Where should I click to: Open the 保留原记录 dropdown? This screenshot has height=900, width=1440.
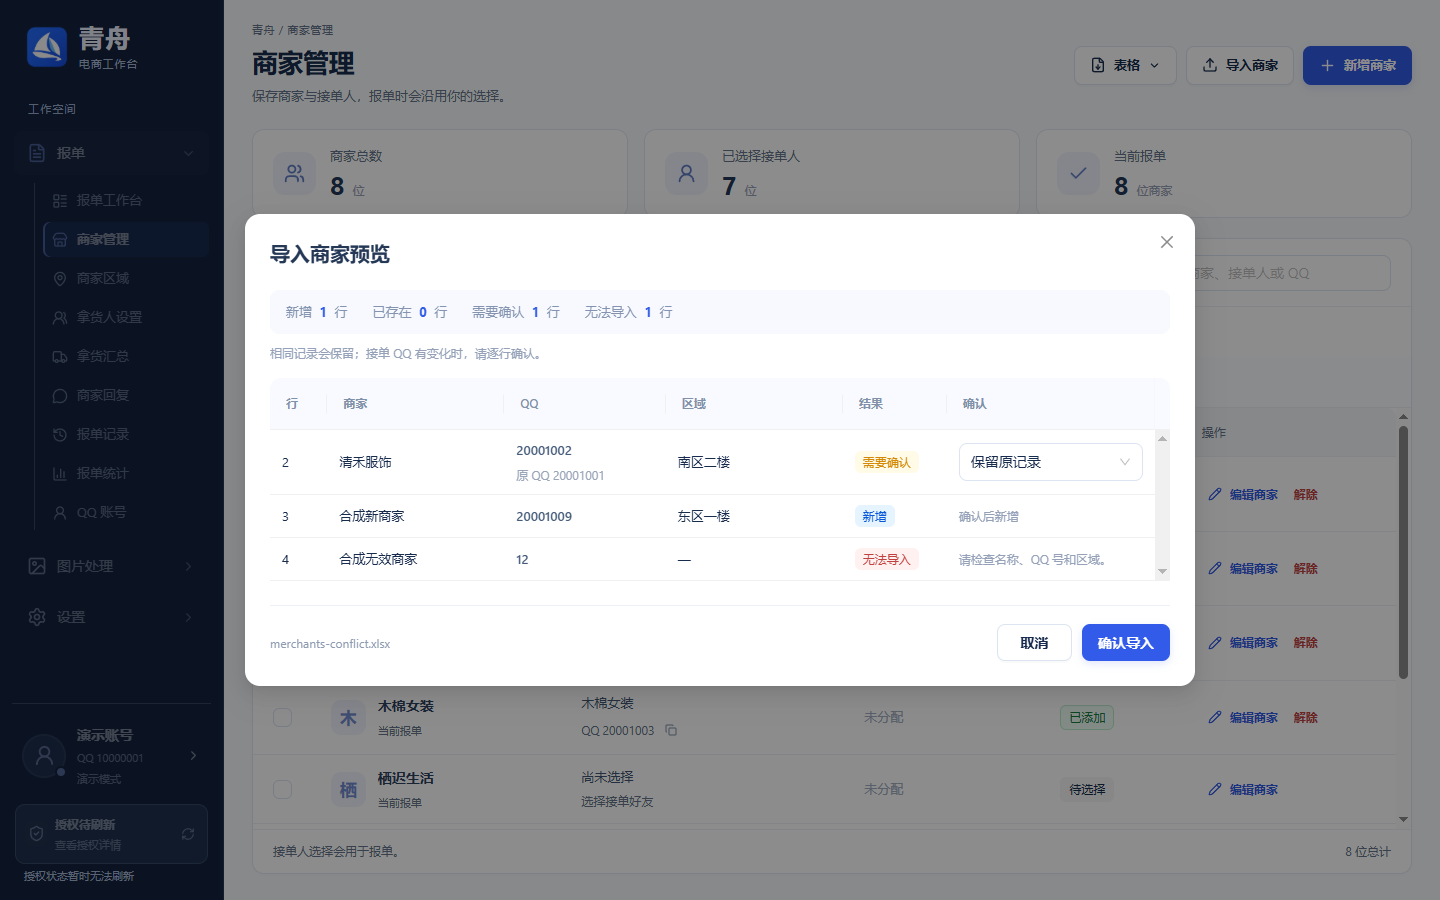[1051, 462]
